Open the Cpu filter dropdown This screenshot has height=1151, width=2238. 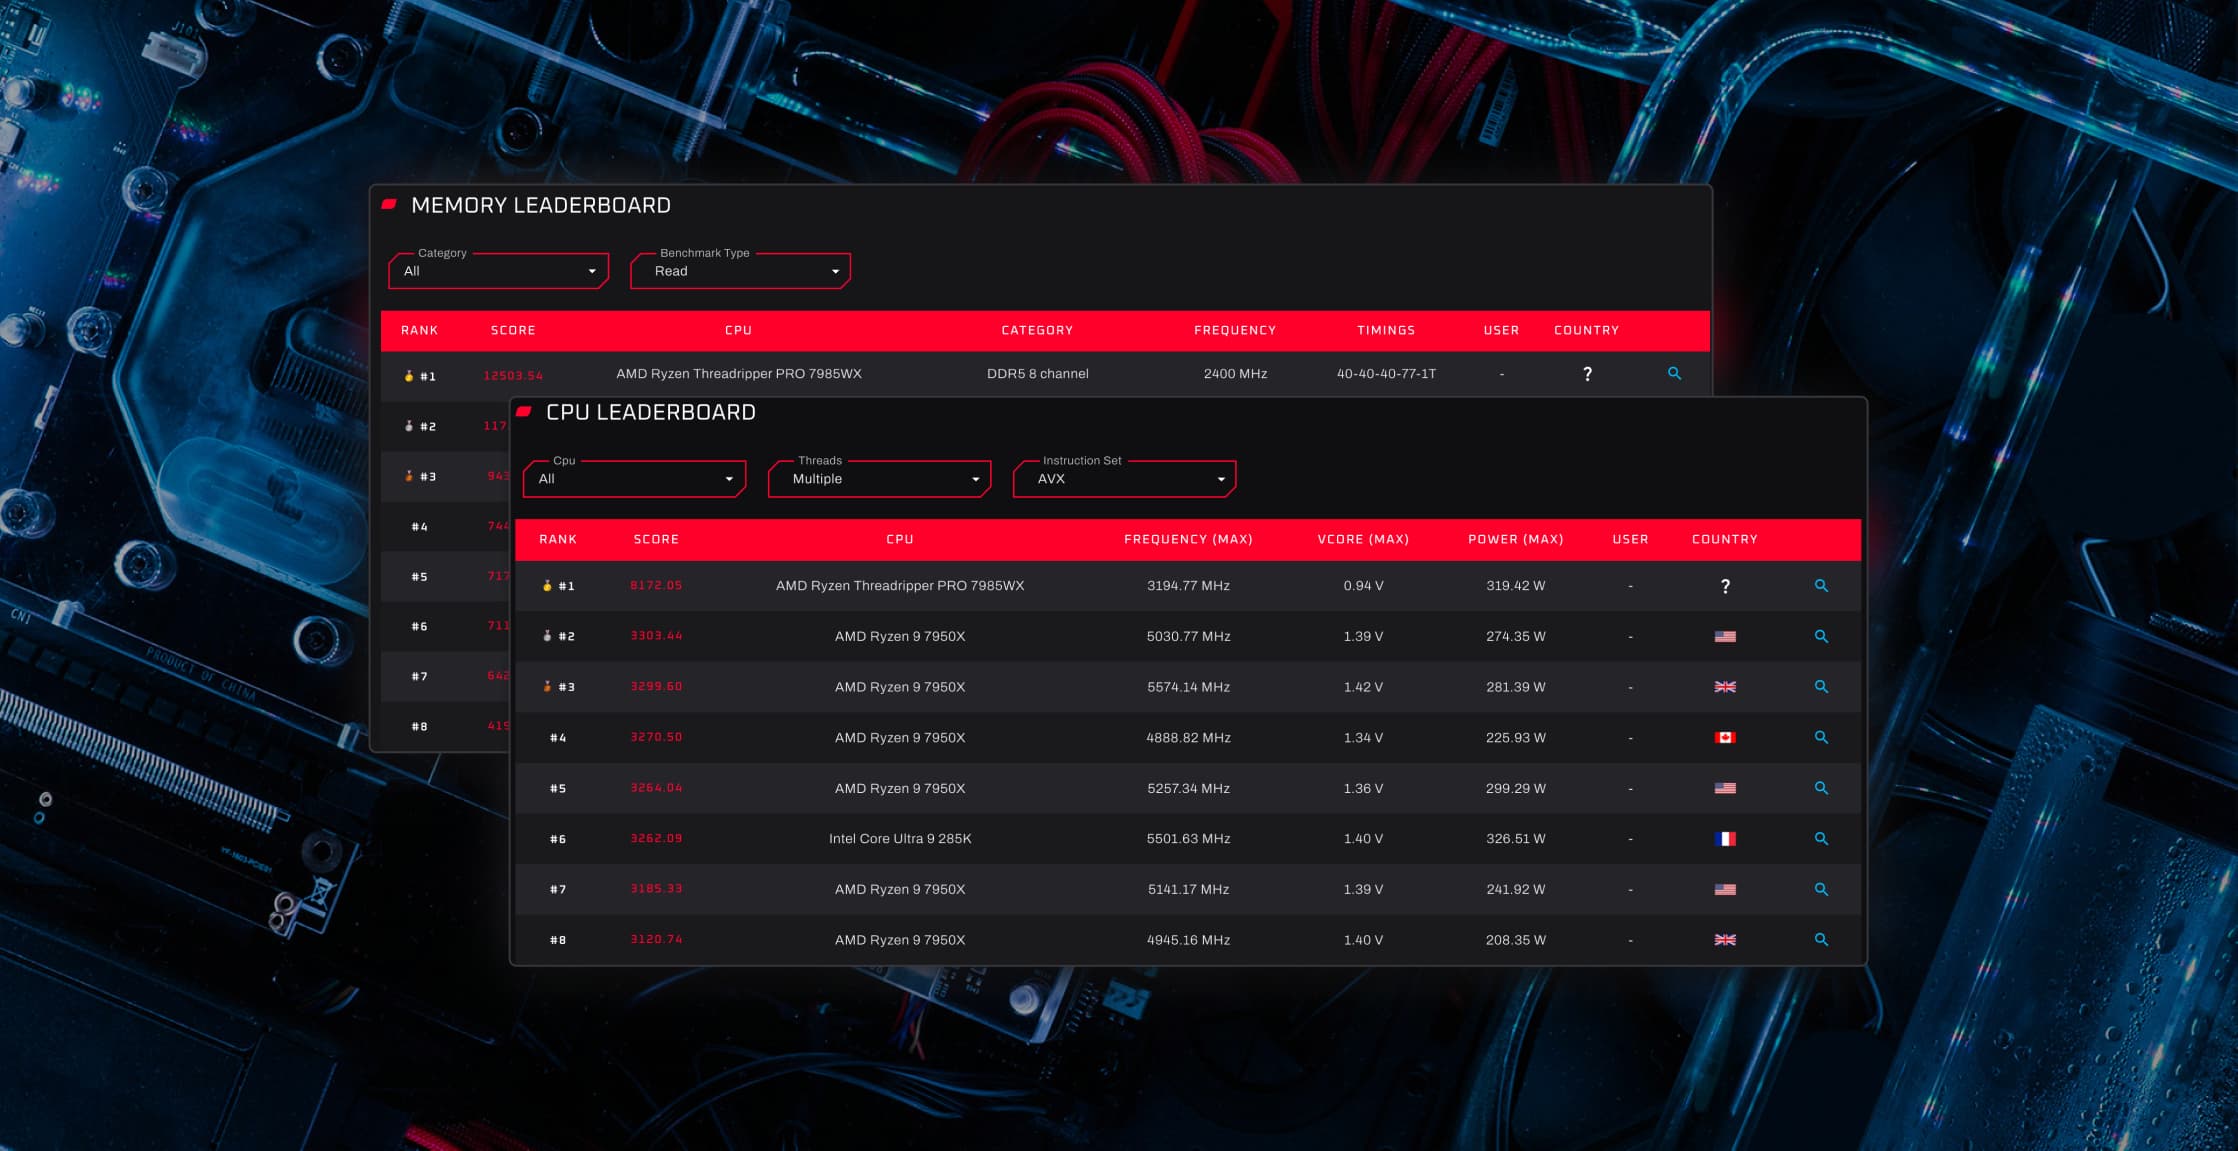point(635,479)
